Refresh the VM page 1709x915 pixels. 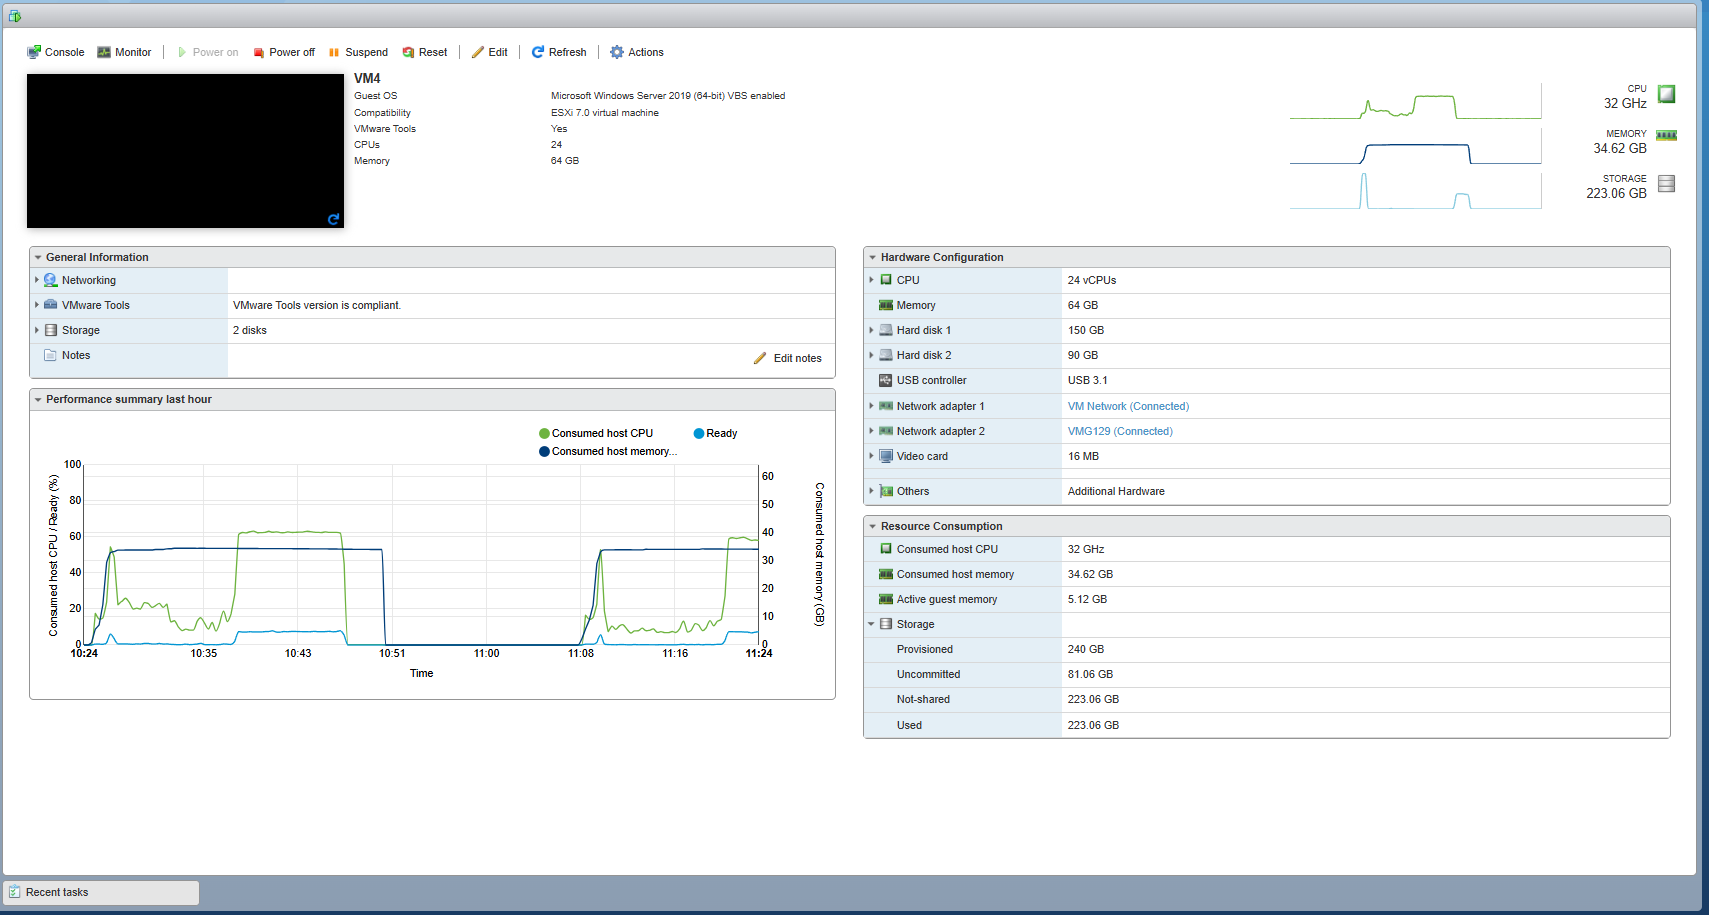pos(559,52)
